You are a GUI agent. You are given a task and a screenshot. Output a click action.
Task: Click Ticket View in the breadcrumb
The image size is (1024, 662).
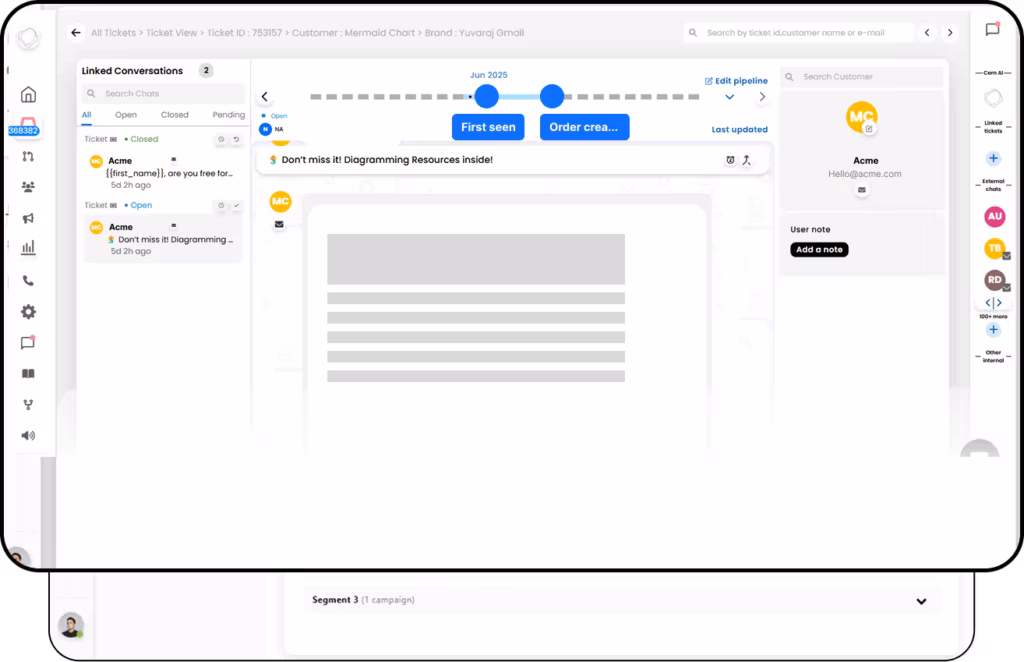click(171, 33)
